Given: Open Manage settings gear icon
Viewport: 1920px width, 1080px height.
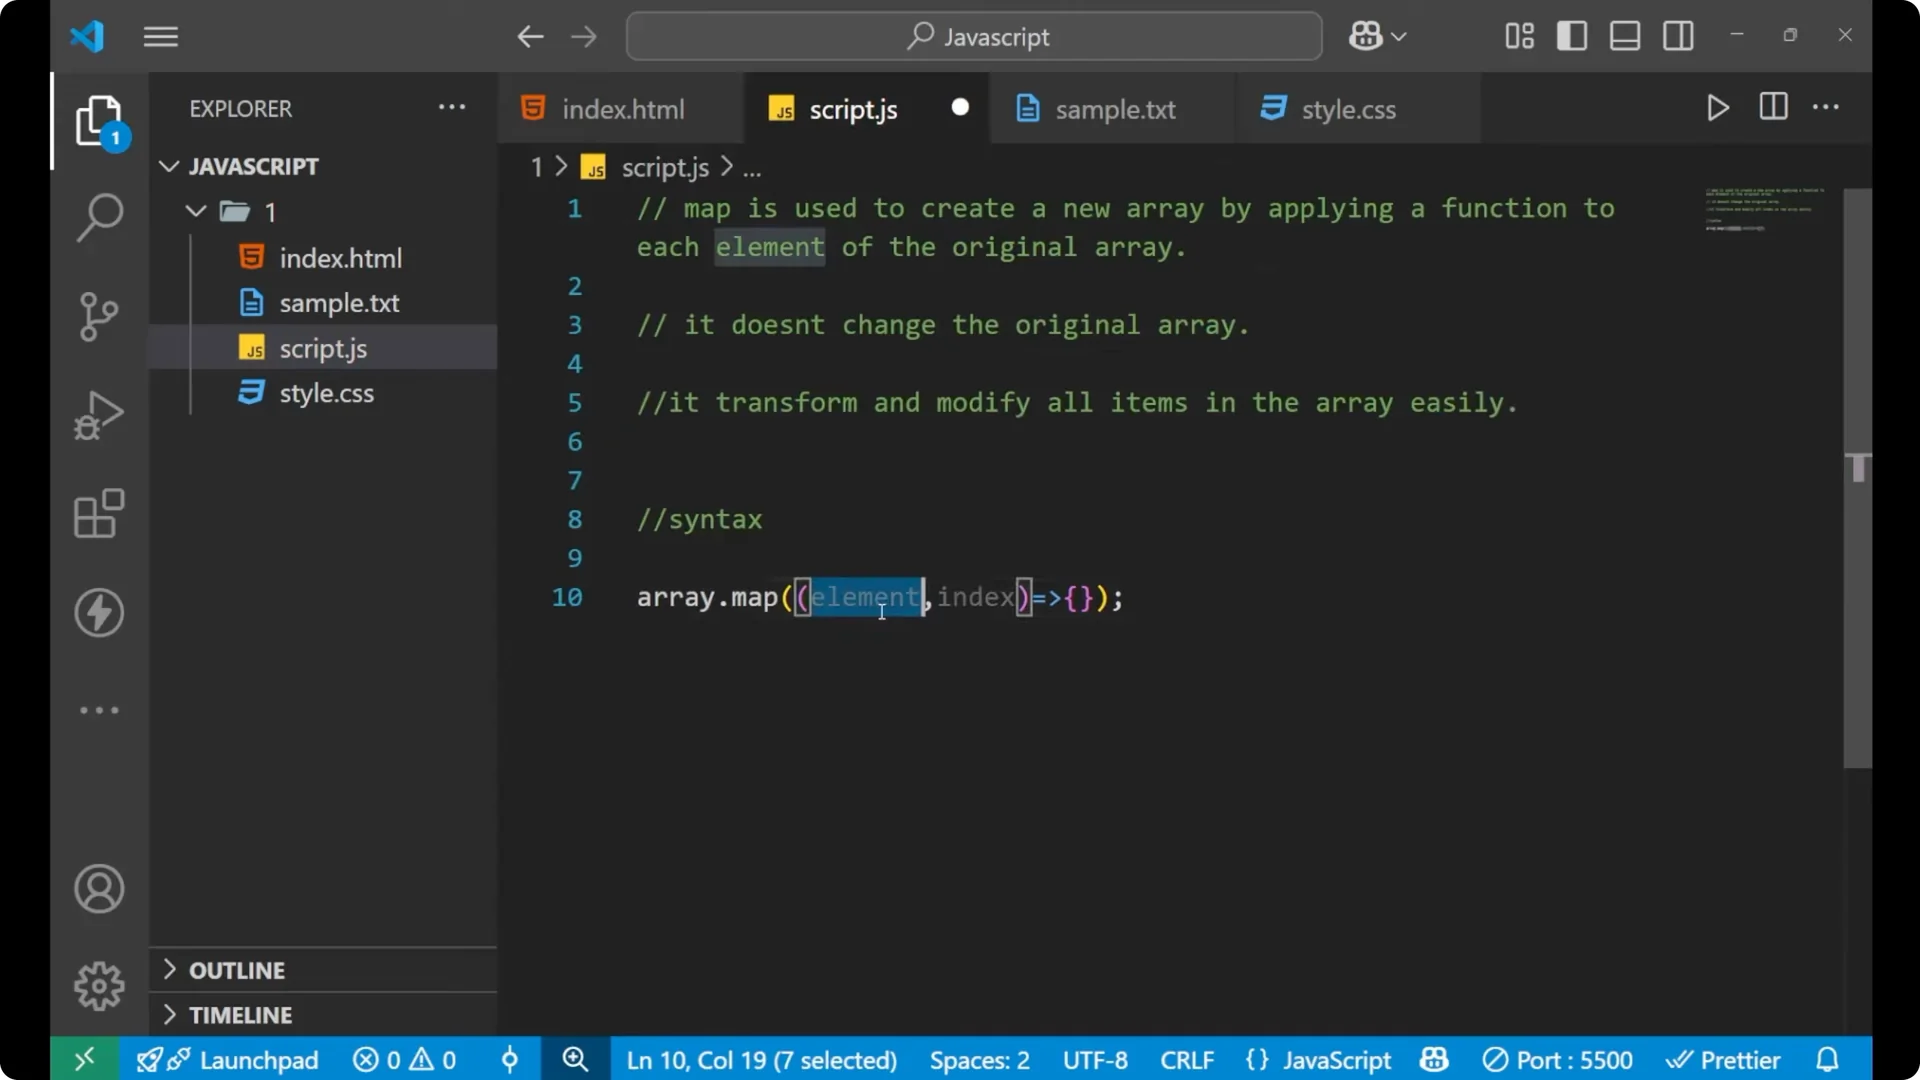Looking at the screenshot, I should (x=98, y=985).
